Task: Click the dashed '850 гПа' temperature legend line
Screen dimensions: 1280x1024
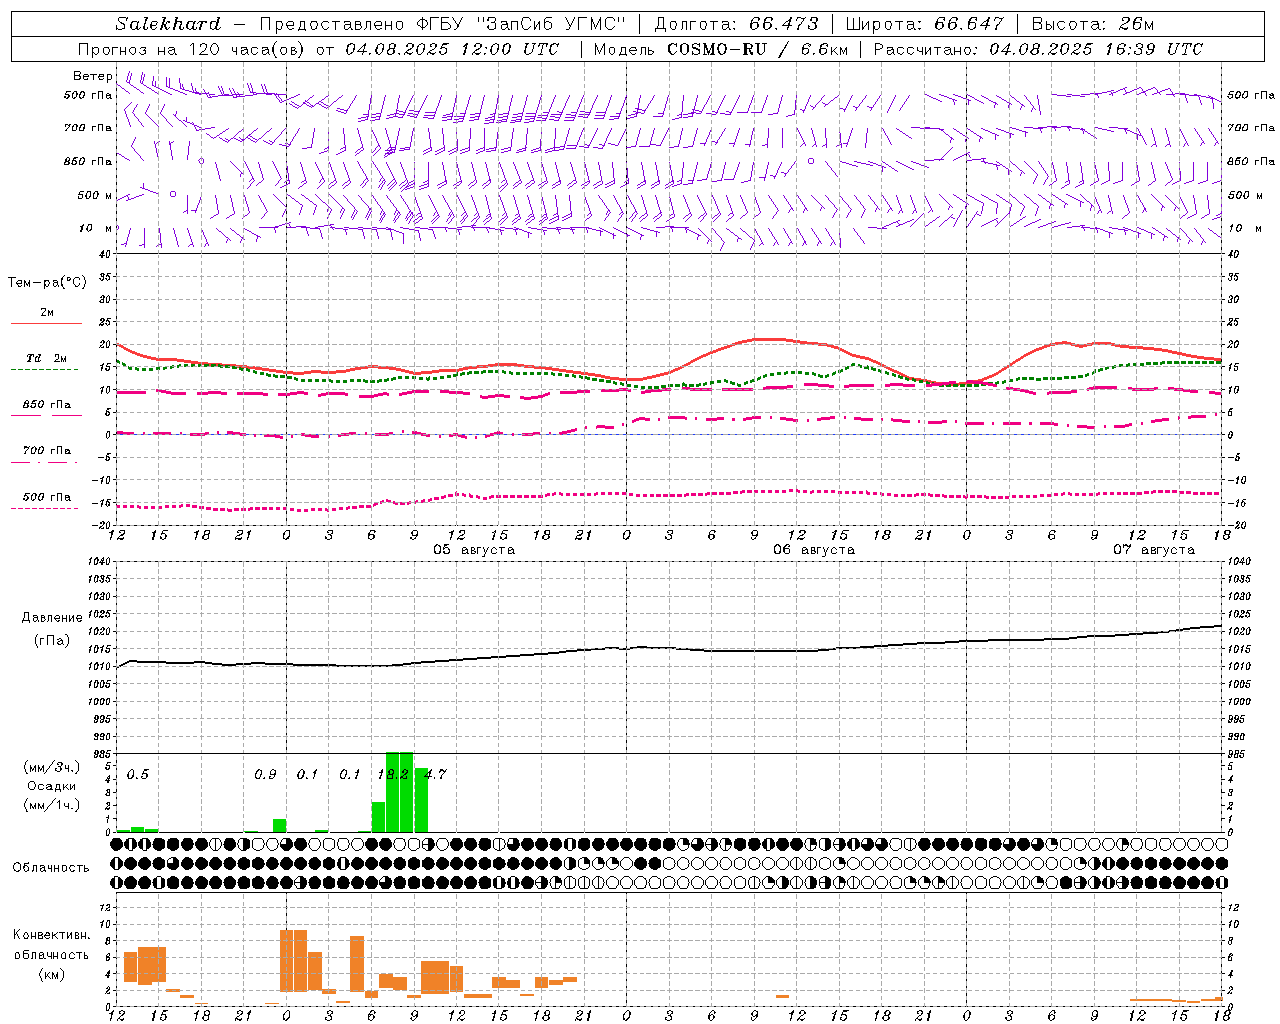Action: (x=46, y=414)
